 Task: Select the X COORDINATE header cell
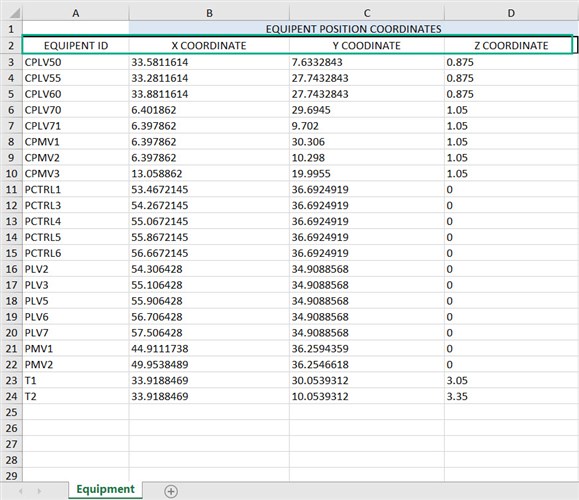[209, 45]
